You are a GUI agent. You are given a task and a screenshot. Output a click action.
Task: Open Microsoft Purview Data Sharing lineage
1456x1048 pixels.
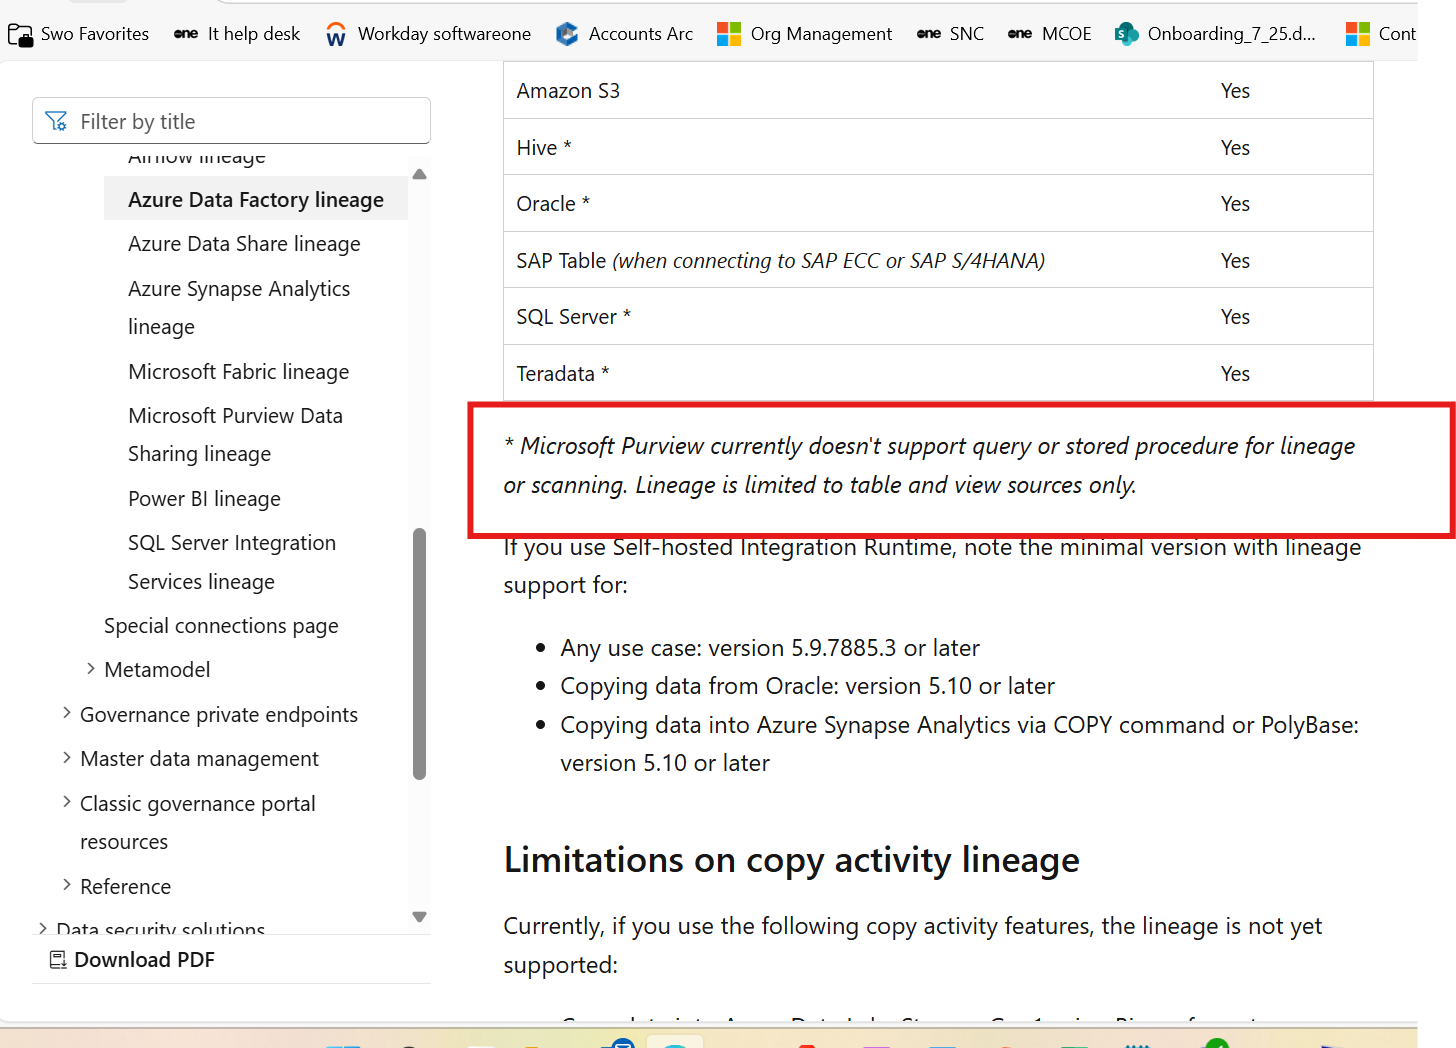(235, 435)
